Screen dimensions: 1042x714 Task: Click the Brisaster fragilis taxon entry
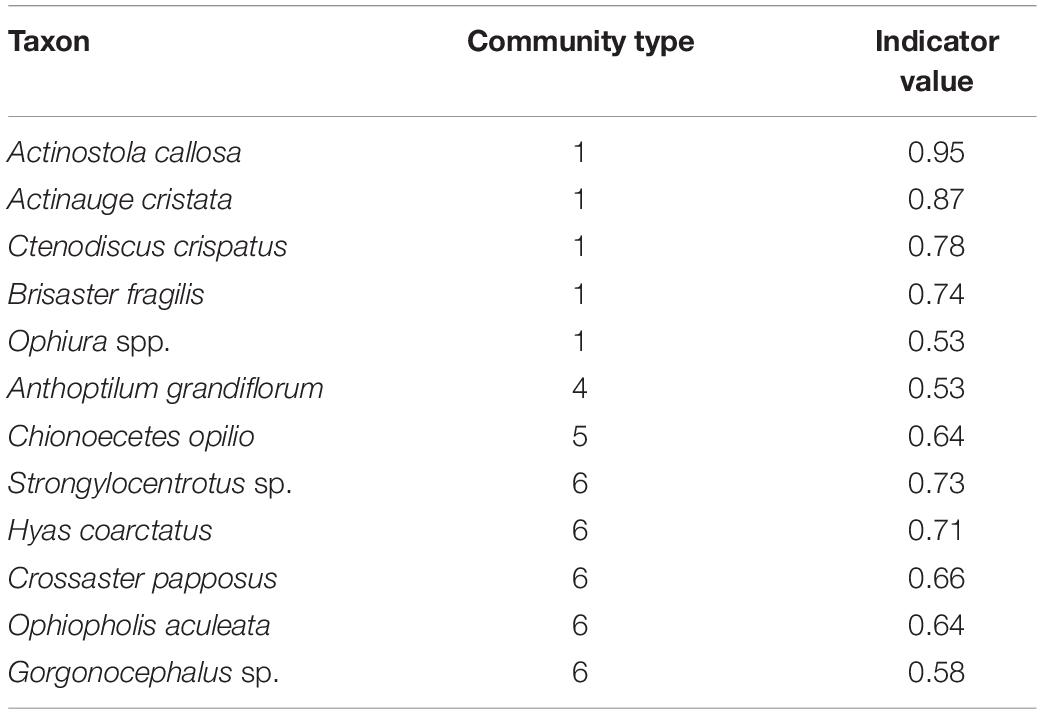[x=112, y=294]
